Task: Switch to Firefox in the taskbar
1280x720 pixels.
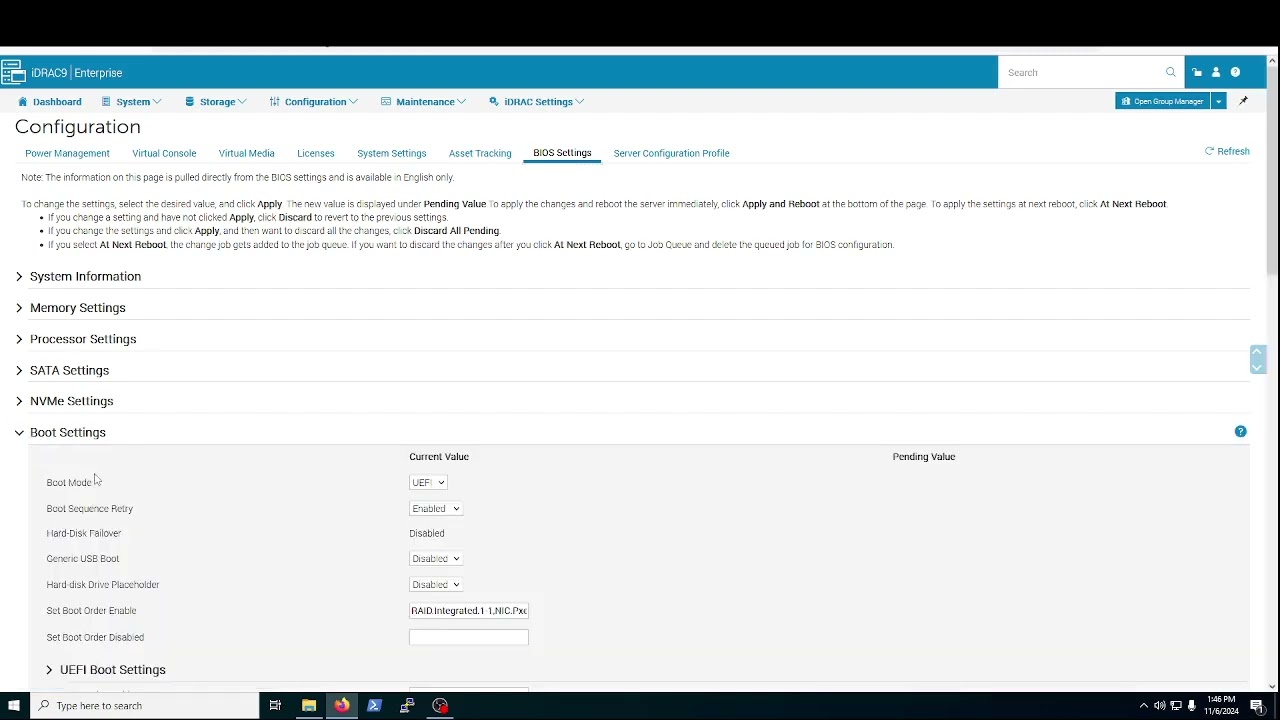Action: 342,705
